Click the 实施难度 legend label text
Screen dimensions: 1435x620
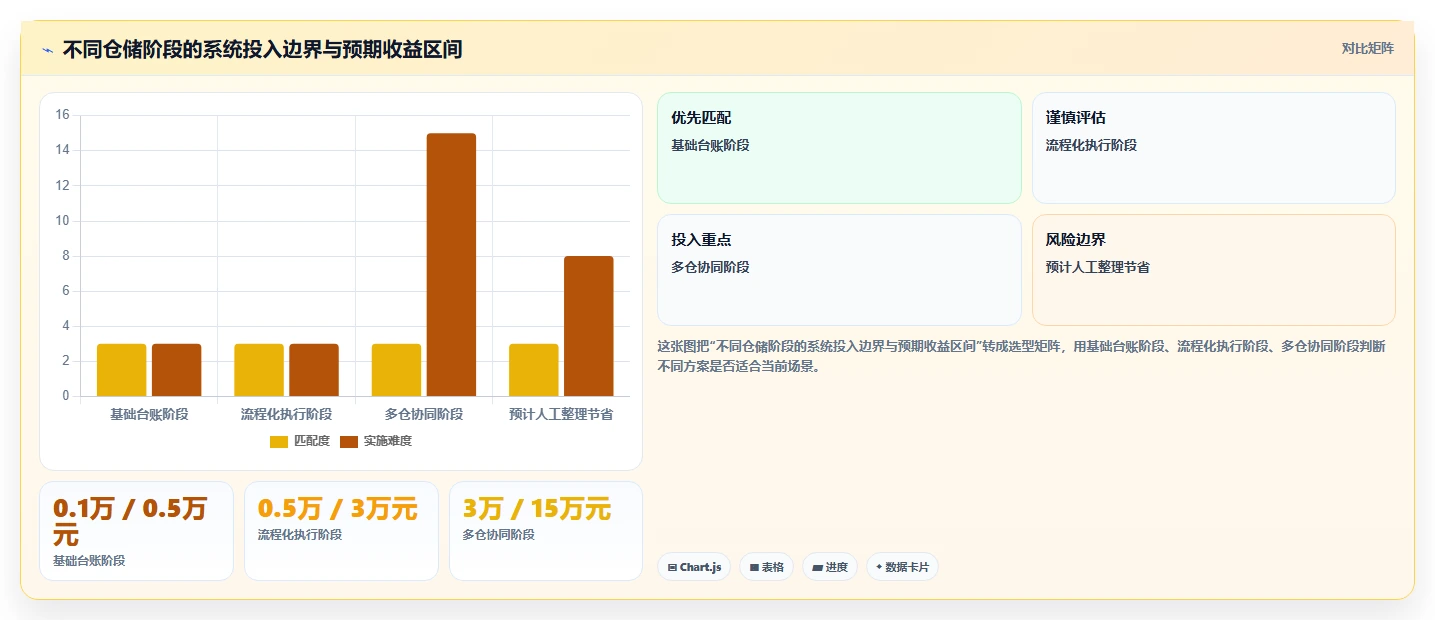point(387,441)
